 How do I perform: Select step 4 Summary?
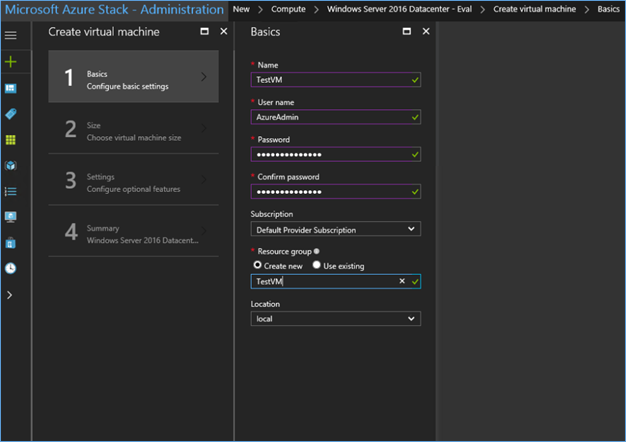pos(133,231)
